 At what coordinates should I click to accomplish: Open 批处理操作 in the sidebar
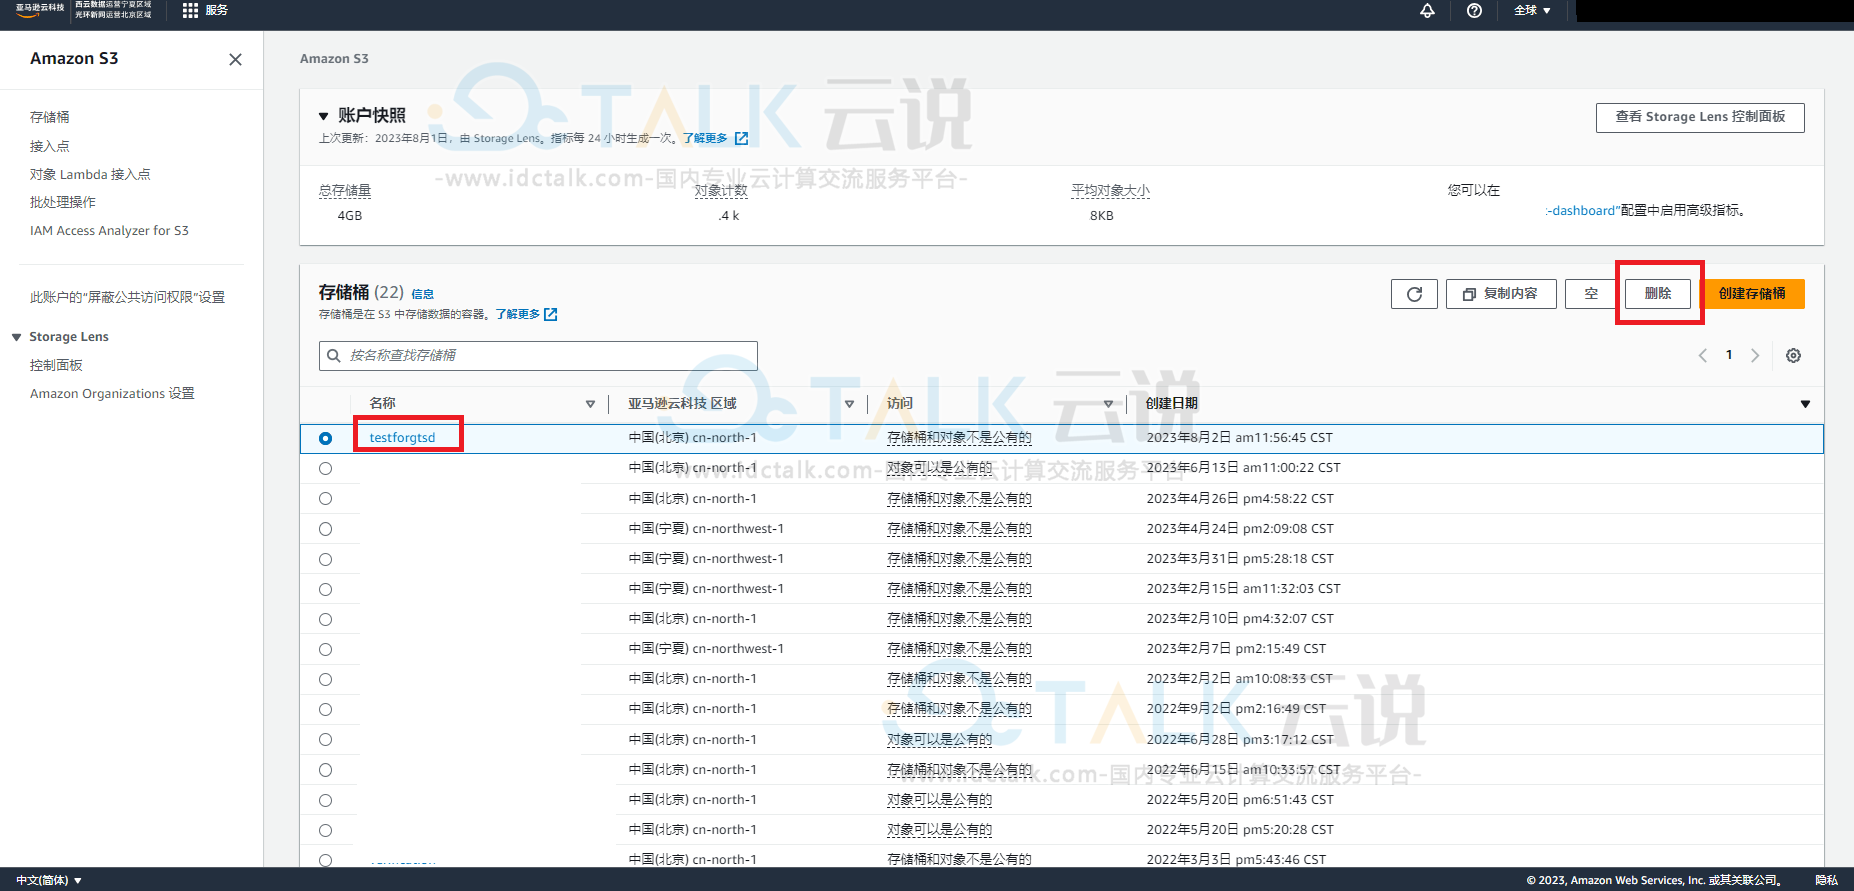pyautogui.click(x=63, y=202)
